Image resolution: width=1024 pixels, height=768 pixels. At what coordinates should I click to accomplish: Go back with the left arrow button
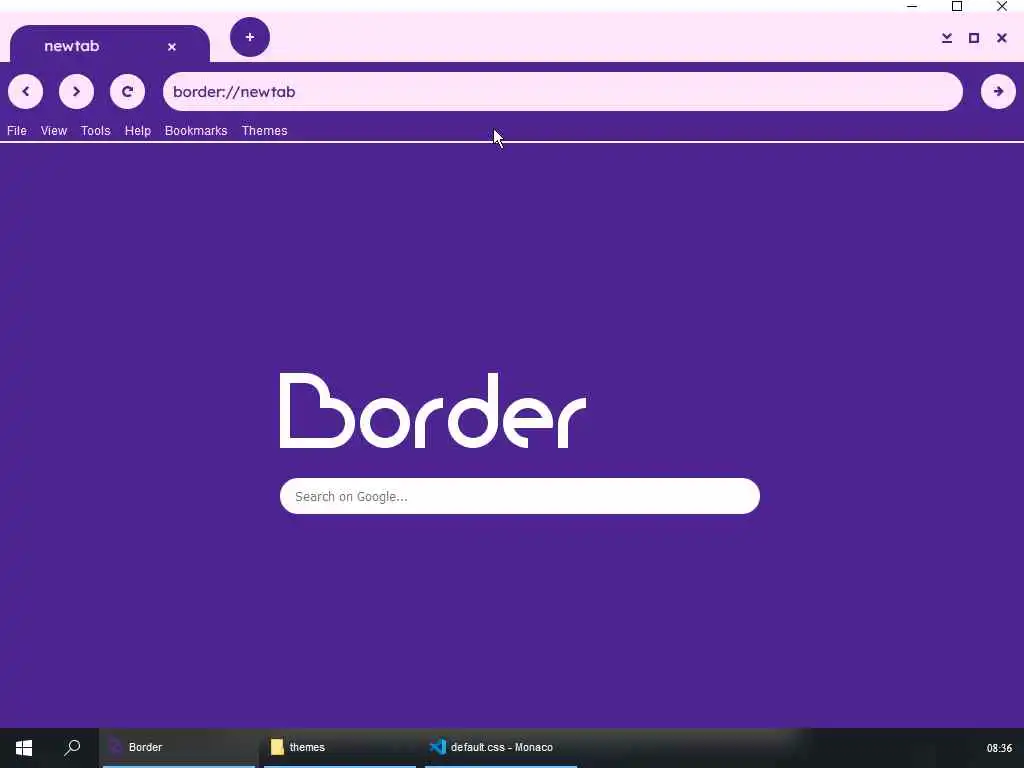coord(25,91)
